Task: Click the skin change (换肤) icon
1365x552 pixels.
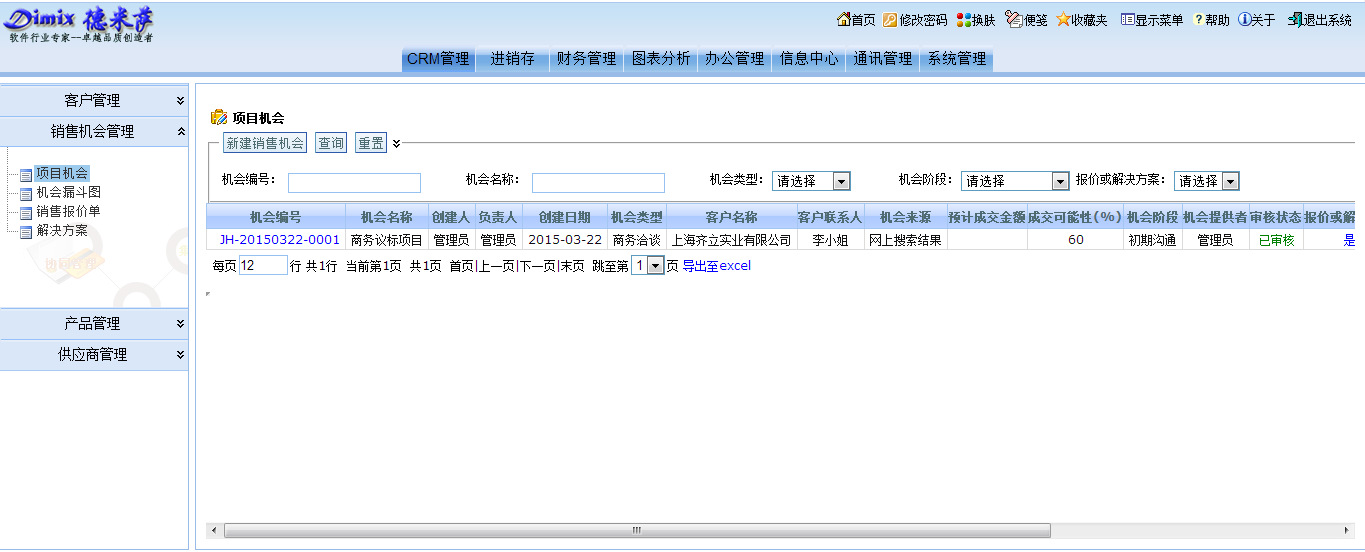Action: 964,20
